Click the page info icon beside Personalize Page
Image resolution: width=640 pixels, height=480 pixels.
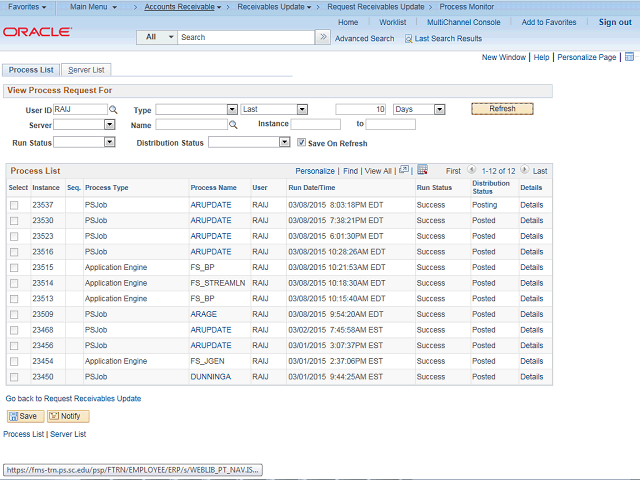pos(628,58)
